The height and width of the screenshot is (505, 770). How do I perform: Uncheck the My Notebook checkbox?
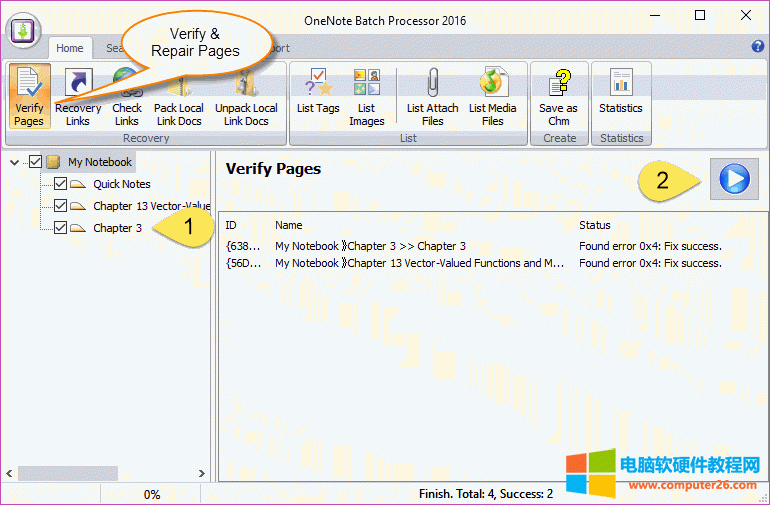click(x=36, y=162)
